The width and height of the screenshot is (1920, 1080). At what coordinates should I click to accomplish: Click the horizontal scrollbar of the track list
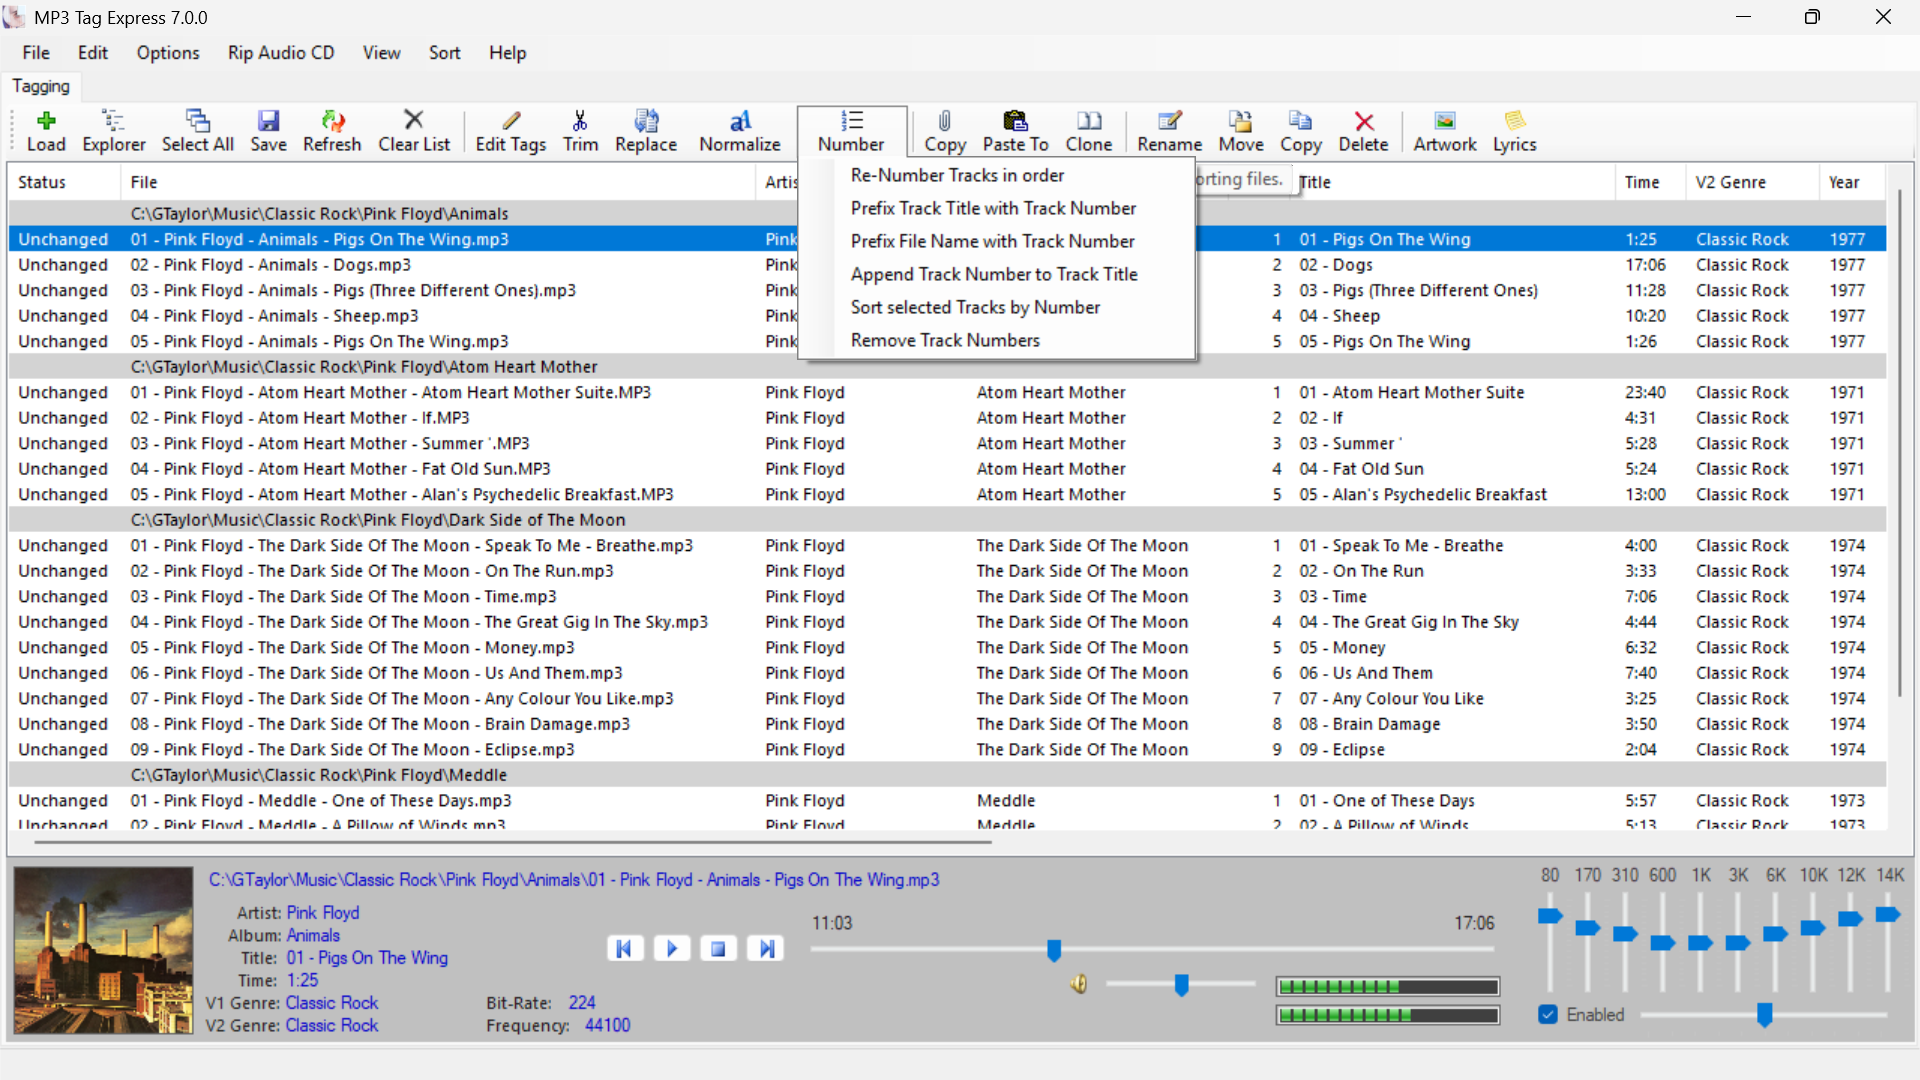click(x=513, y=842)
